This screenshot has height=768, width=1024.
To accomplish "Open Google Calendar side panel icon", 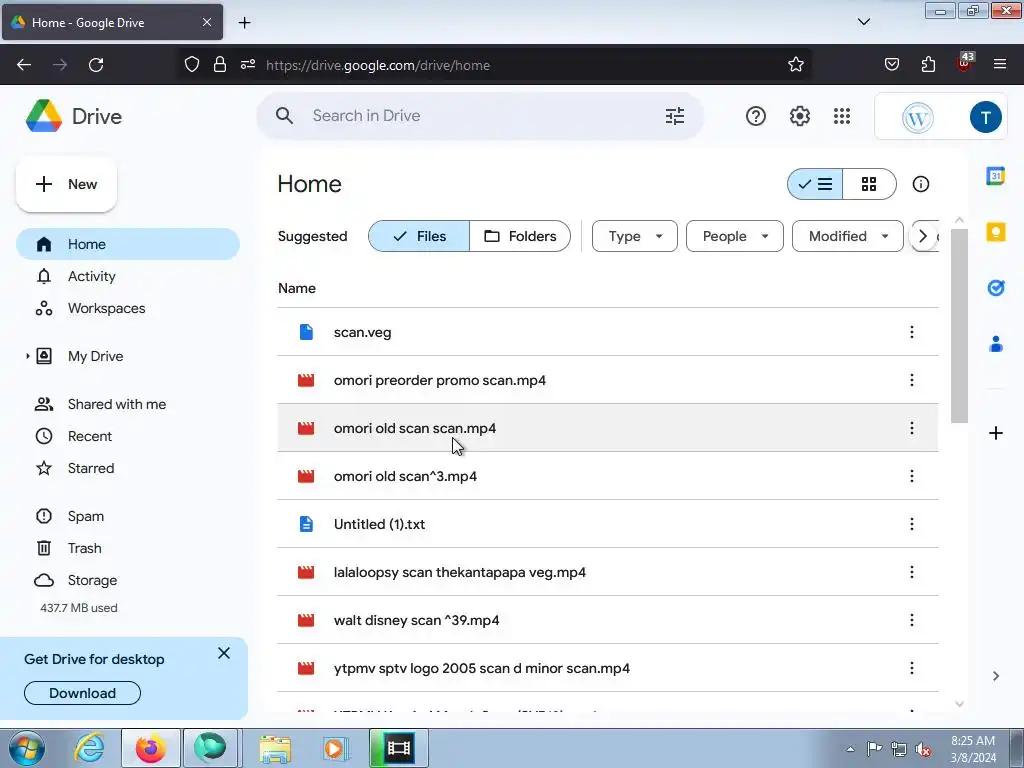I will pos(995,176).
